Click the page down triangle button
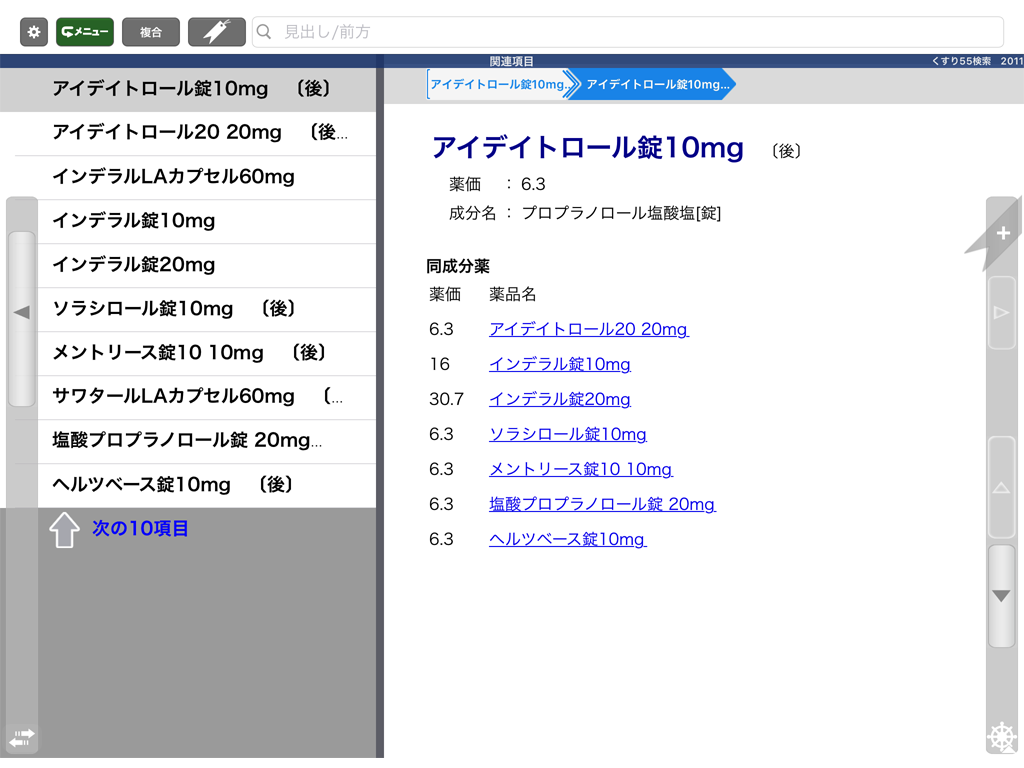The image size is (1024, 768). click(x=1001, y=596)
